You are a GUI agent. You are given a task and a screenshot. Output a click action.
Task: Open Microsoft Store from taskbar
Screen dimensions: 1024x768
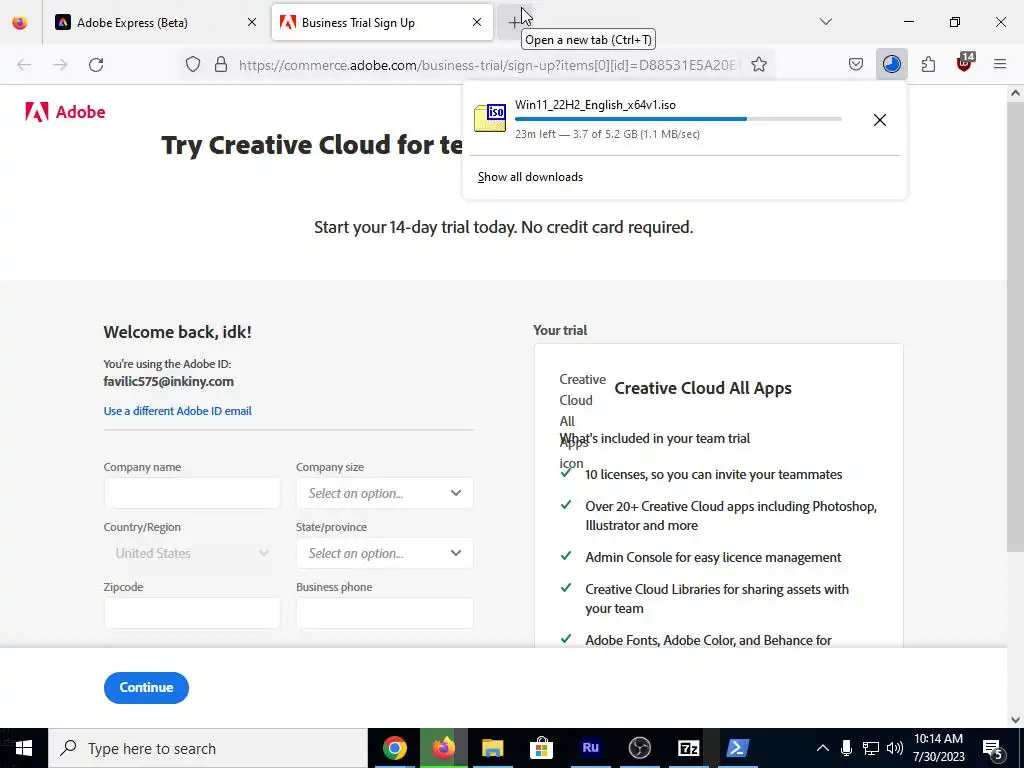[x=541, y=748]
